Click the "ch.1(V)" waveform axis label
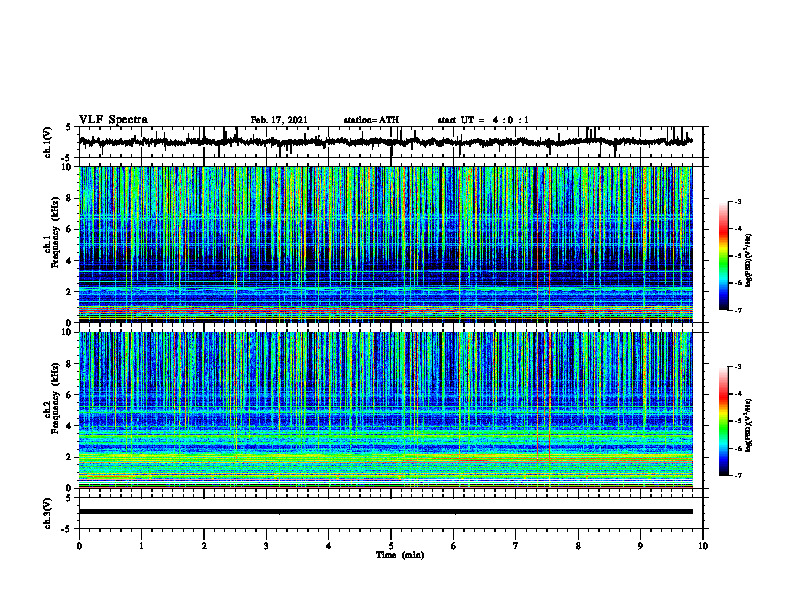Viewport: 792px width, 612px height. click(x=47, y=142)
